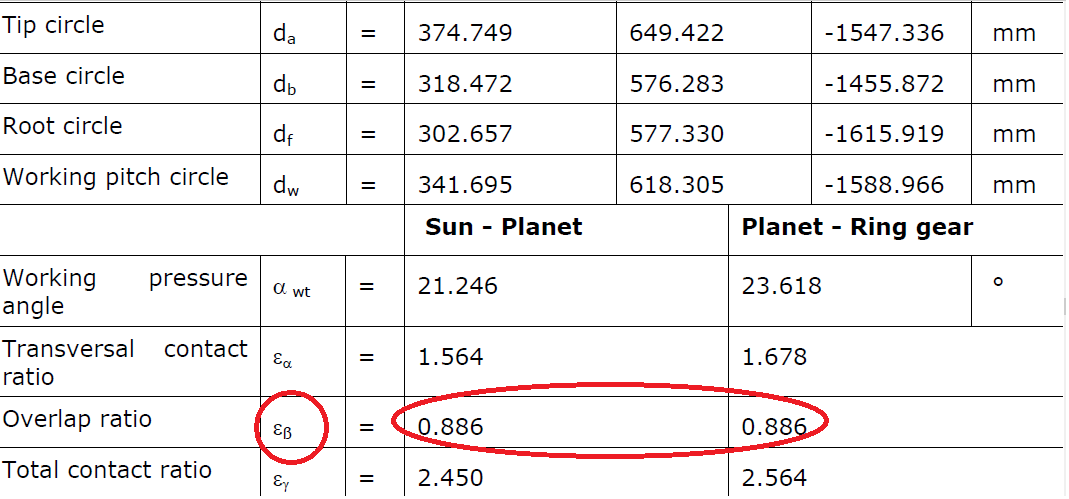Click the Tip circle value -1547.336
This screenshot has width=1069, height=499.
pyautogui.click(x=884, y=33)
